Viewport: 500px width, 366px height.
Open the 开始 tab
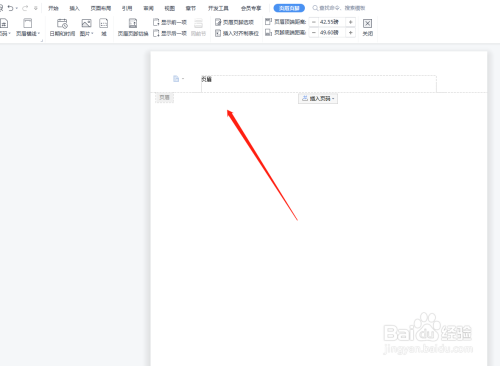click(53, 8)
